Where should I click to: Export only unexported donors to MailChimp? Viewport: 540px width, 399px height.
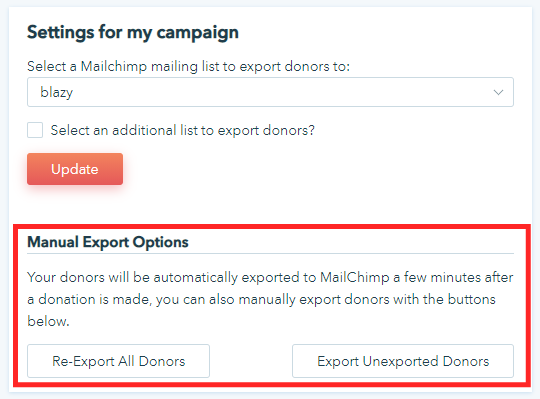coord(403,361)
